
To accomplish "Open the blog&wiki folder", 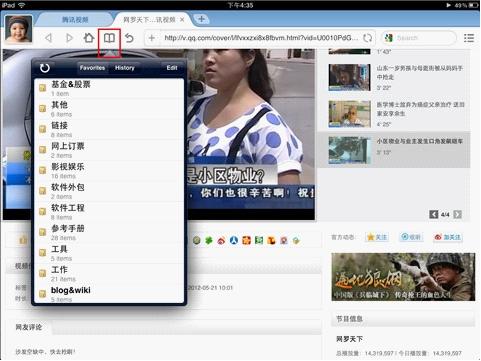I will 109,294.
